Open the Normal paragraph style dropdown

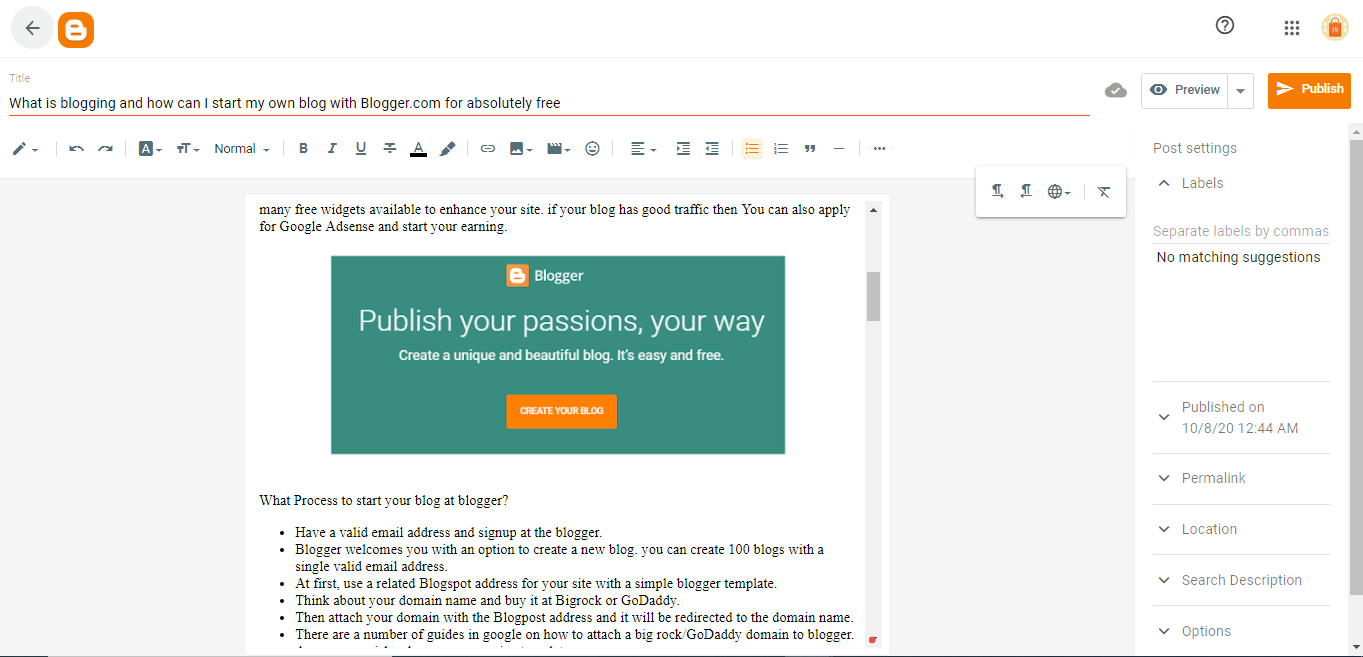pyautogui.click(x=242, y=149)
